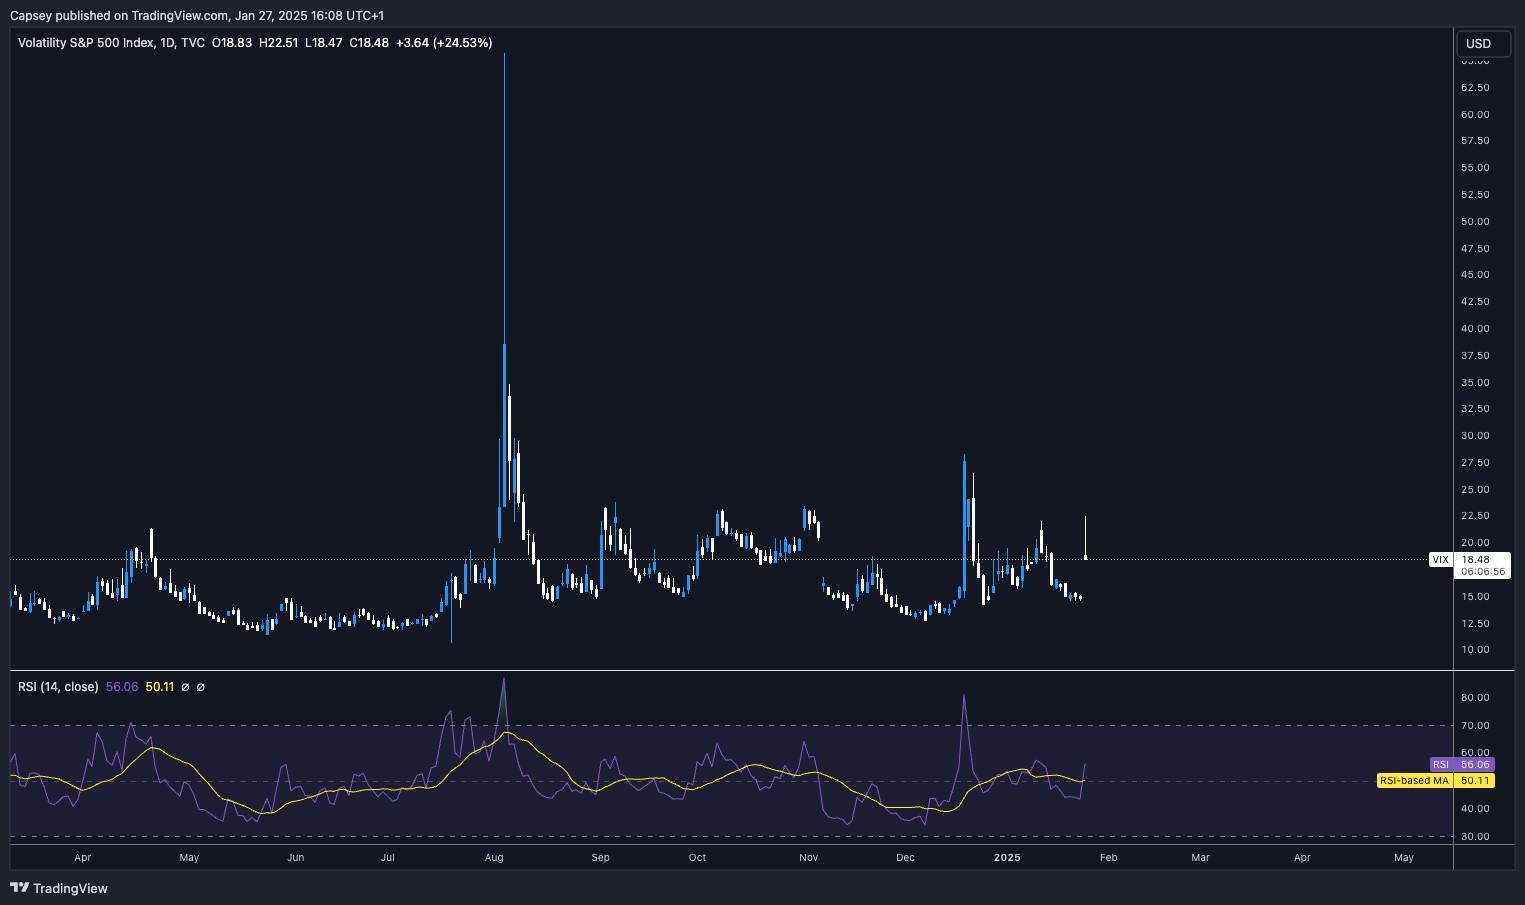Viewport: 1525px width, 905px height.
Task: Select the VIX label on the price axis
Action: point(1440,560)
